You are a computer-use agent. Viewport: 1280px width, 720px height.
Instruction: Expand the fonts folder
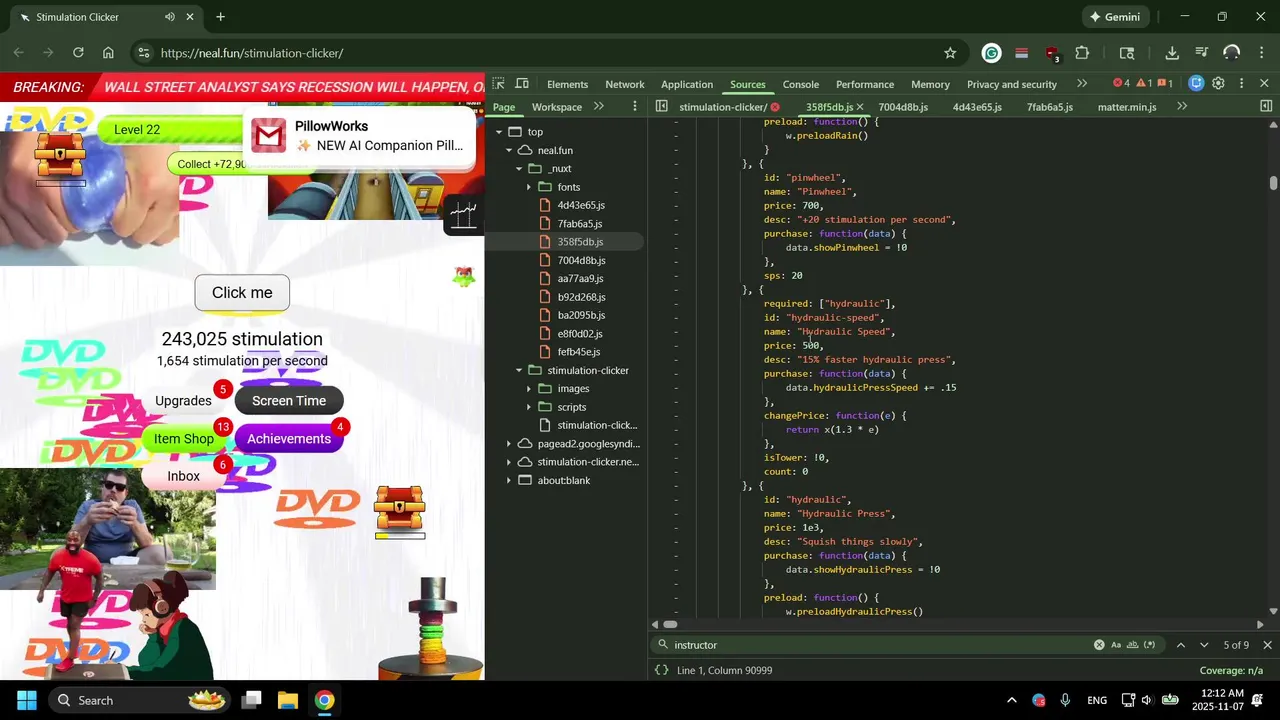528,187
